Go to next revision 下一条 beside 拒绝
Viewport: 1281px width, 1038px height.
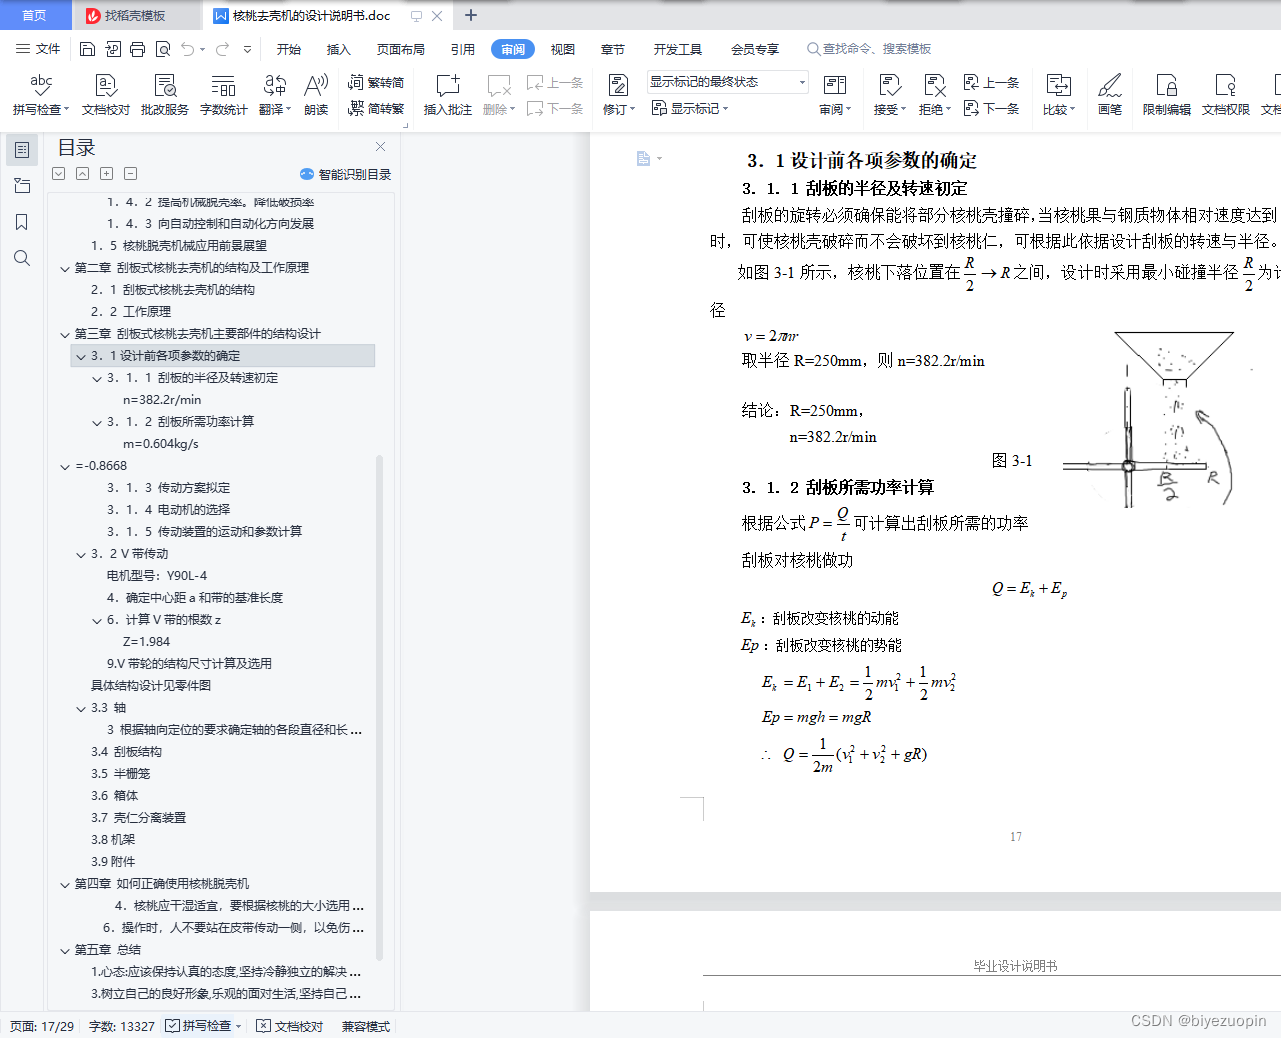tap(991, 108)
